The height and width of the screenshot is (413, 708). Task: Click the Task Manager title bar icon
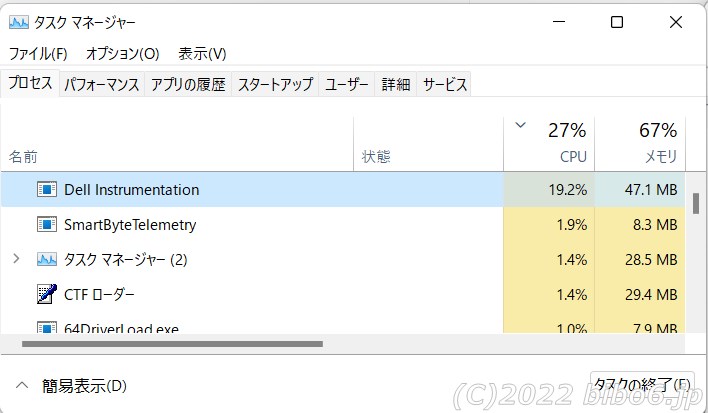point(19,22)
